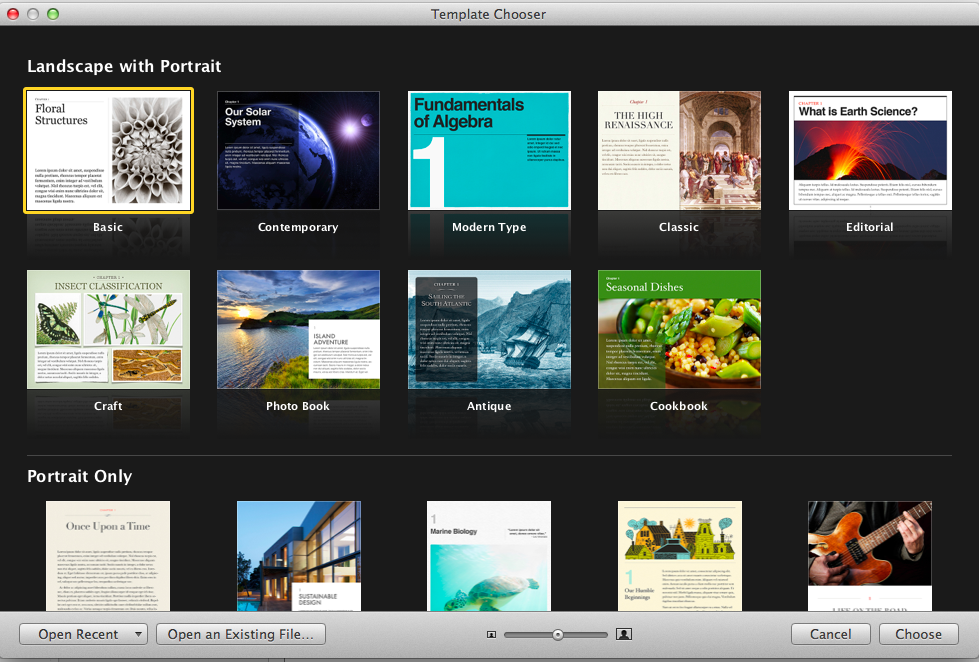Screen dimensions: 979x662
Task: Select the Contemporary Our Solar System template
Action: 298,151
